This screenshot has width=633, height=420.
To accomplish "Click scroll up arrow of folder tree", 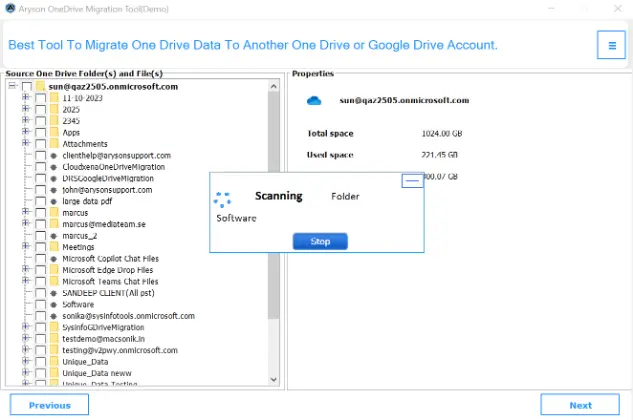I will point(274,86).
